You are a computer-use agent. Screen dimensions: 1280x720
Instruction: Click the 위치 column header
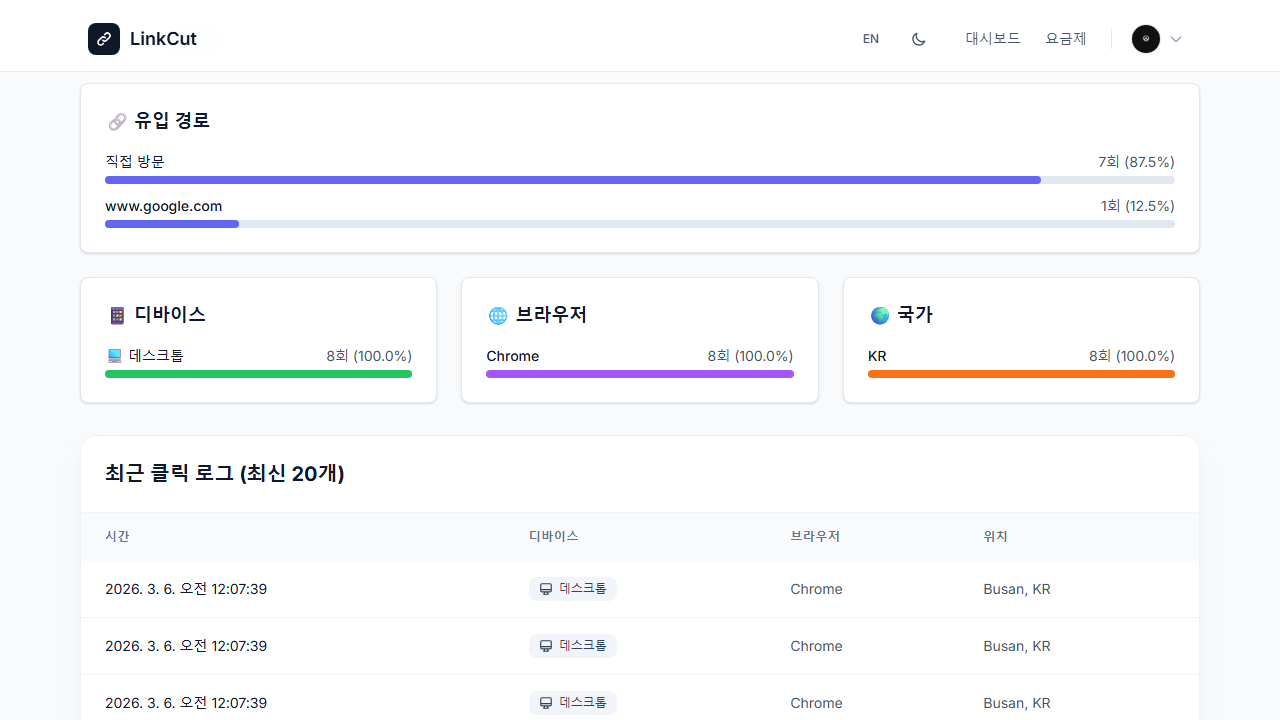click(995, 536)
